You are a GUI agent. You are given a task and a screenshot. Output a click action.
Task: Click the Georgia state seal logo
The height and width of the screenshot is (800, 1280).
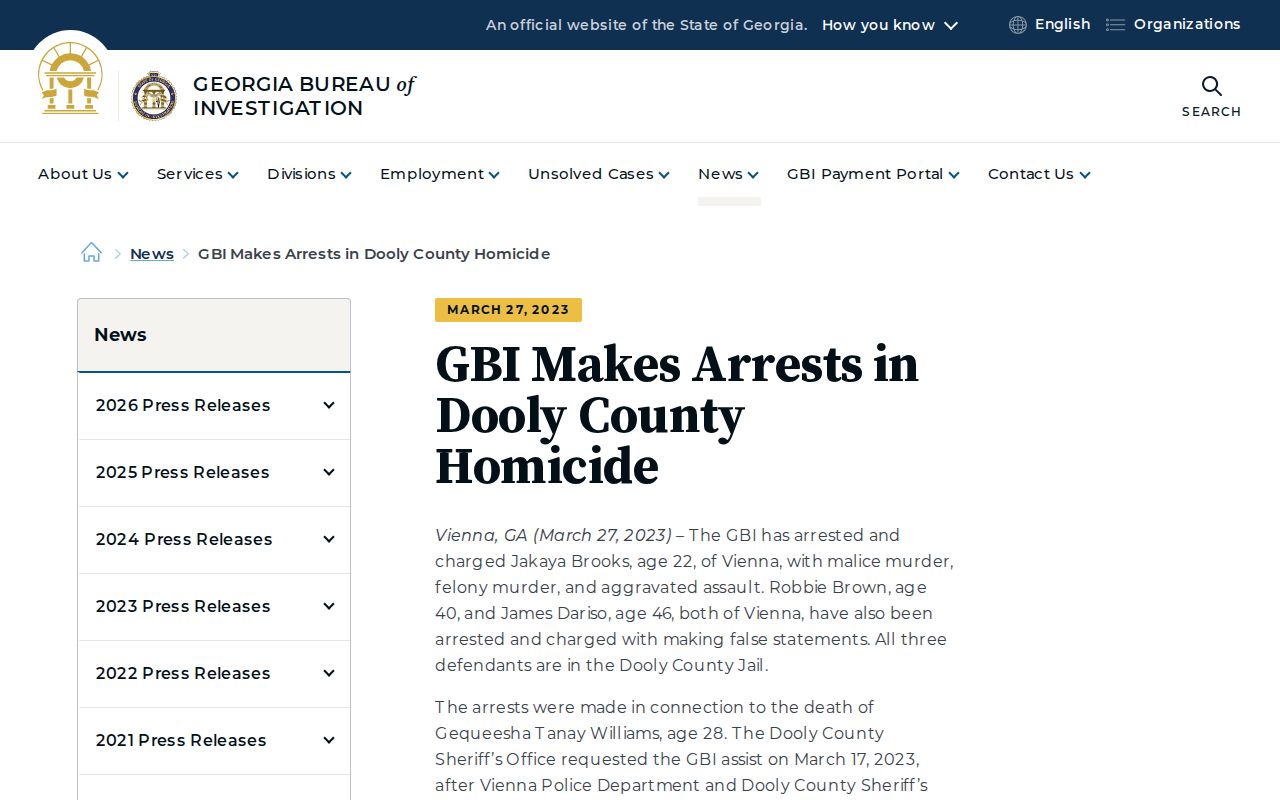point(70,78)
